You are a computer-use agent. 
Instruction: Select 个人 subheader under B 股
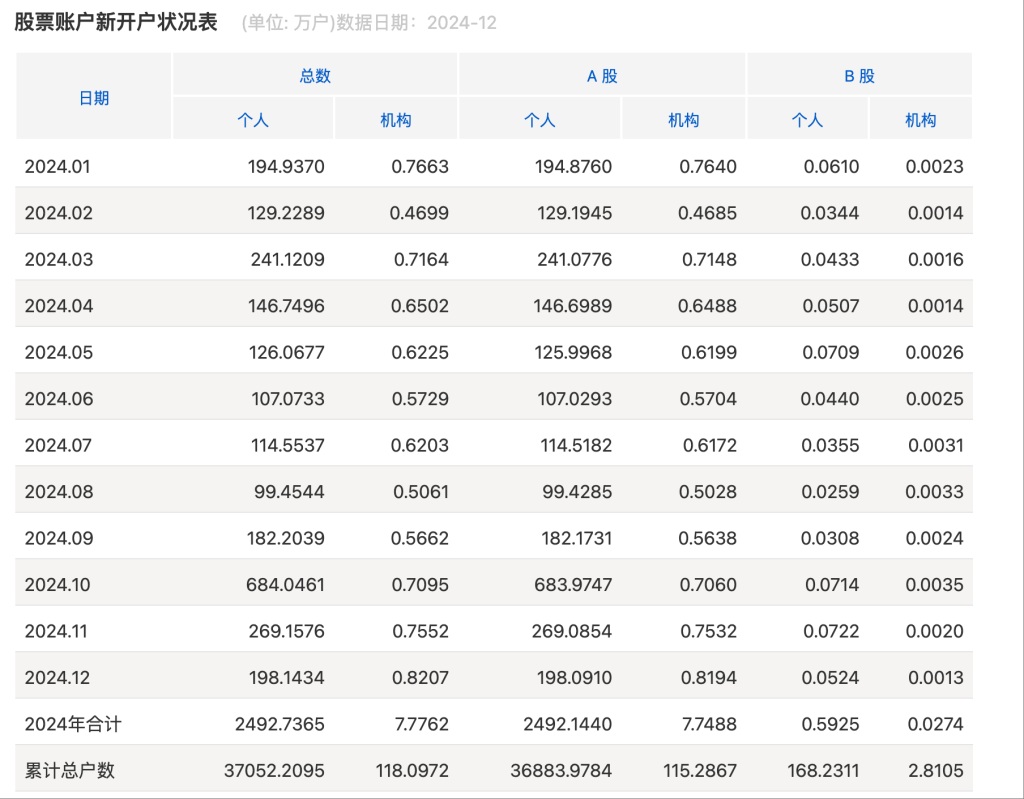click(x=807, y=120)
